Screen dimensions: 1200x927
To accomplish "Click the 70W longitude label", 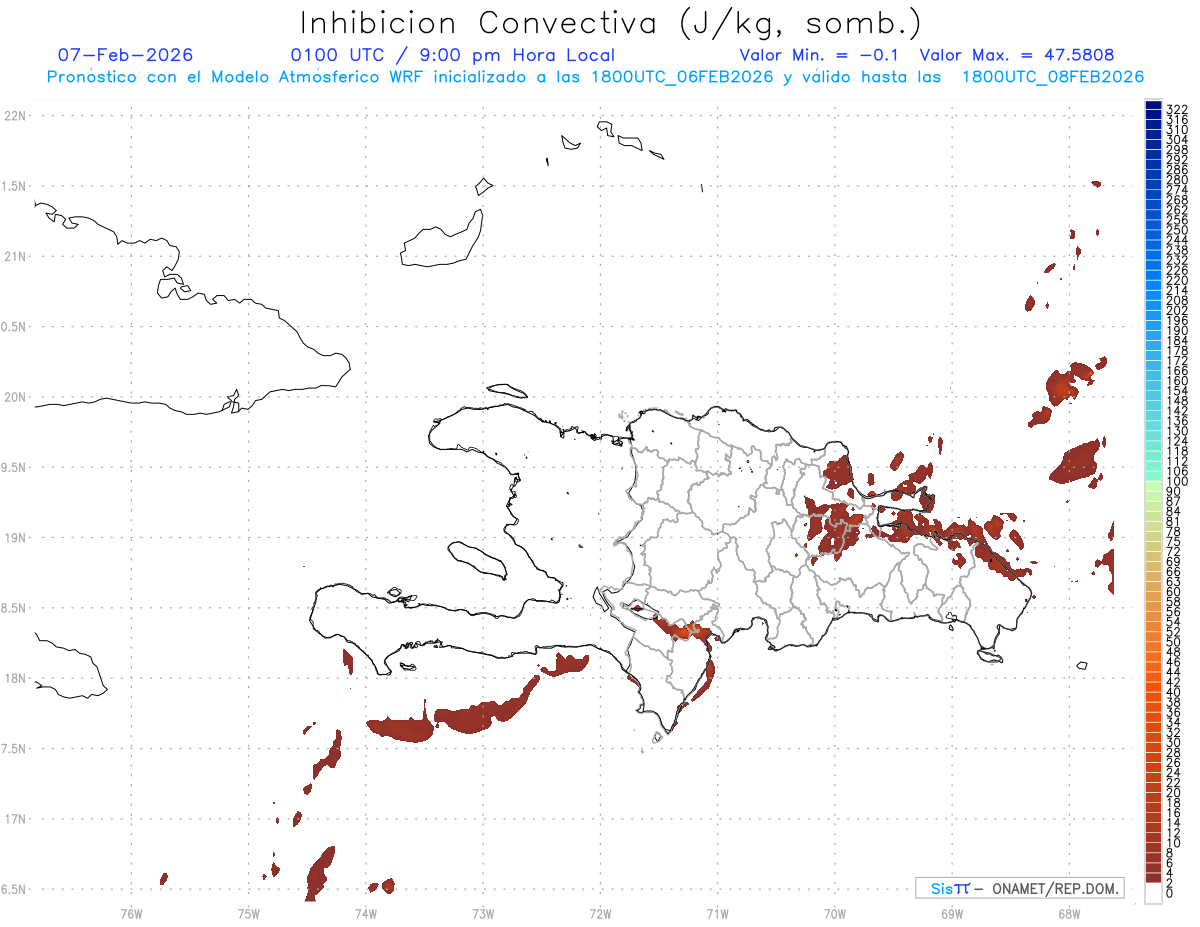I will pyautogui.click(x=835, y=912).
